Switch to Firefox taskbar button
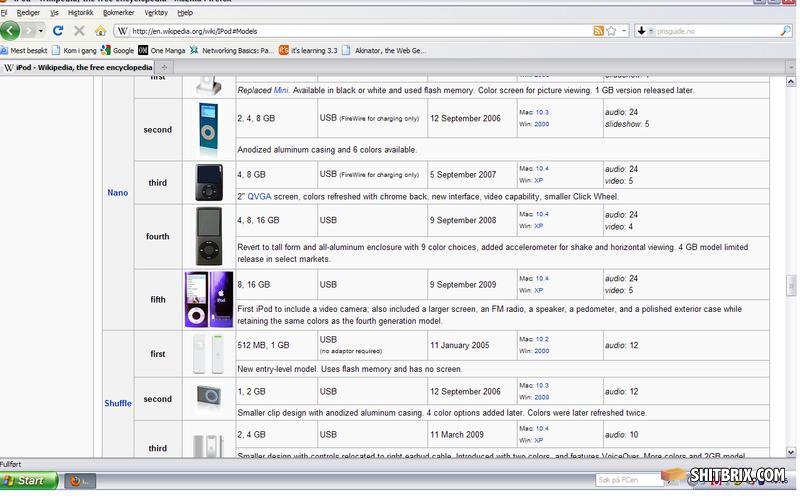 point(81,481)
